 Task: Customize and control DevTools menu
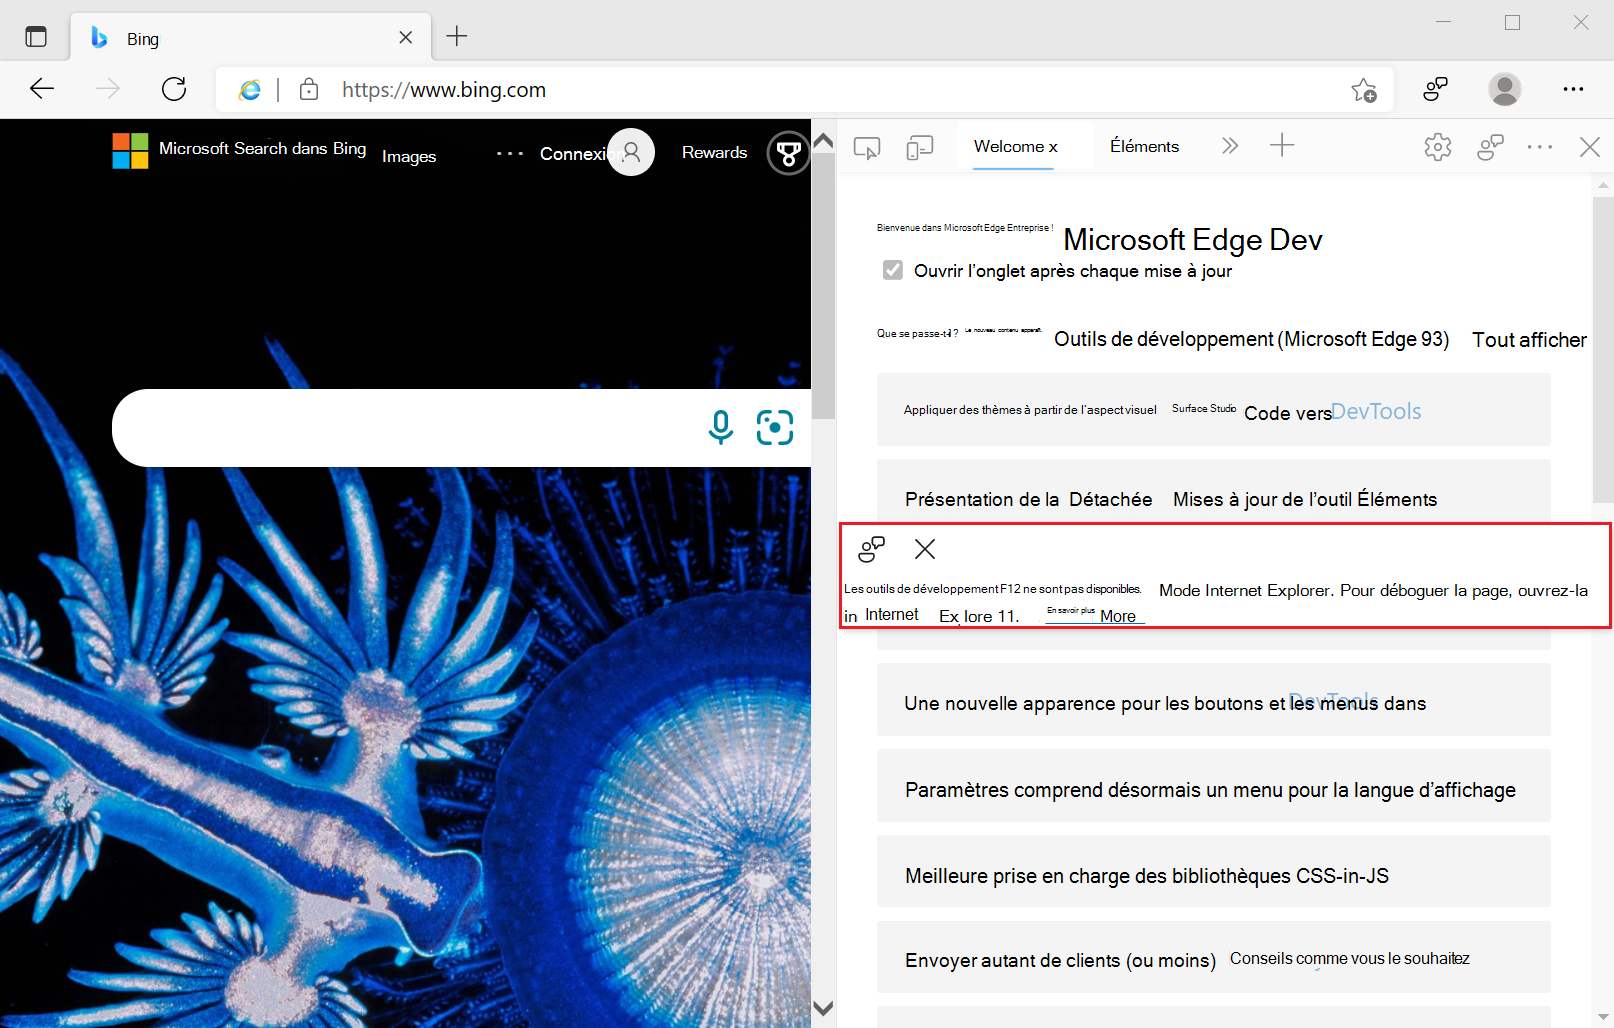1540,147
